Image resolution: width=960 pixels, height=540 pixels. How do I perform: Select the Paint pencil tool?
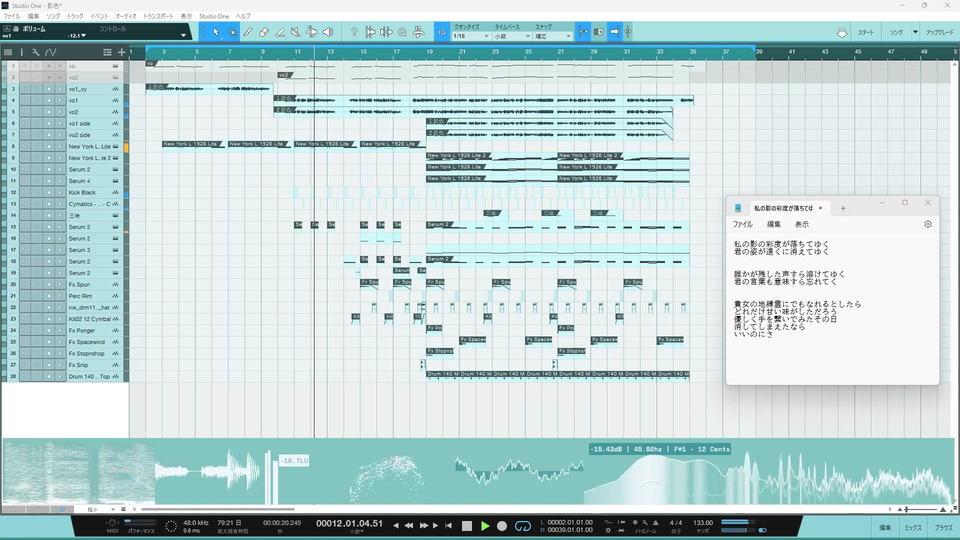(248, 32)
